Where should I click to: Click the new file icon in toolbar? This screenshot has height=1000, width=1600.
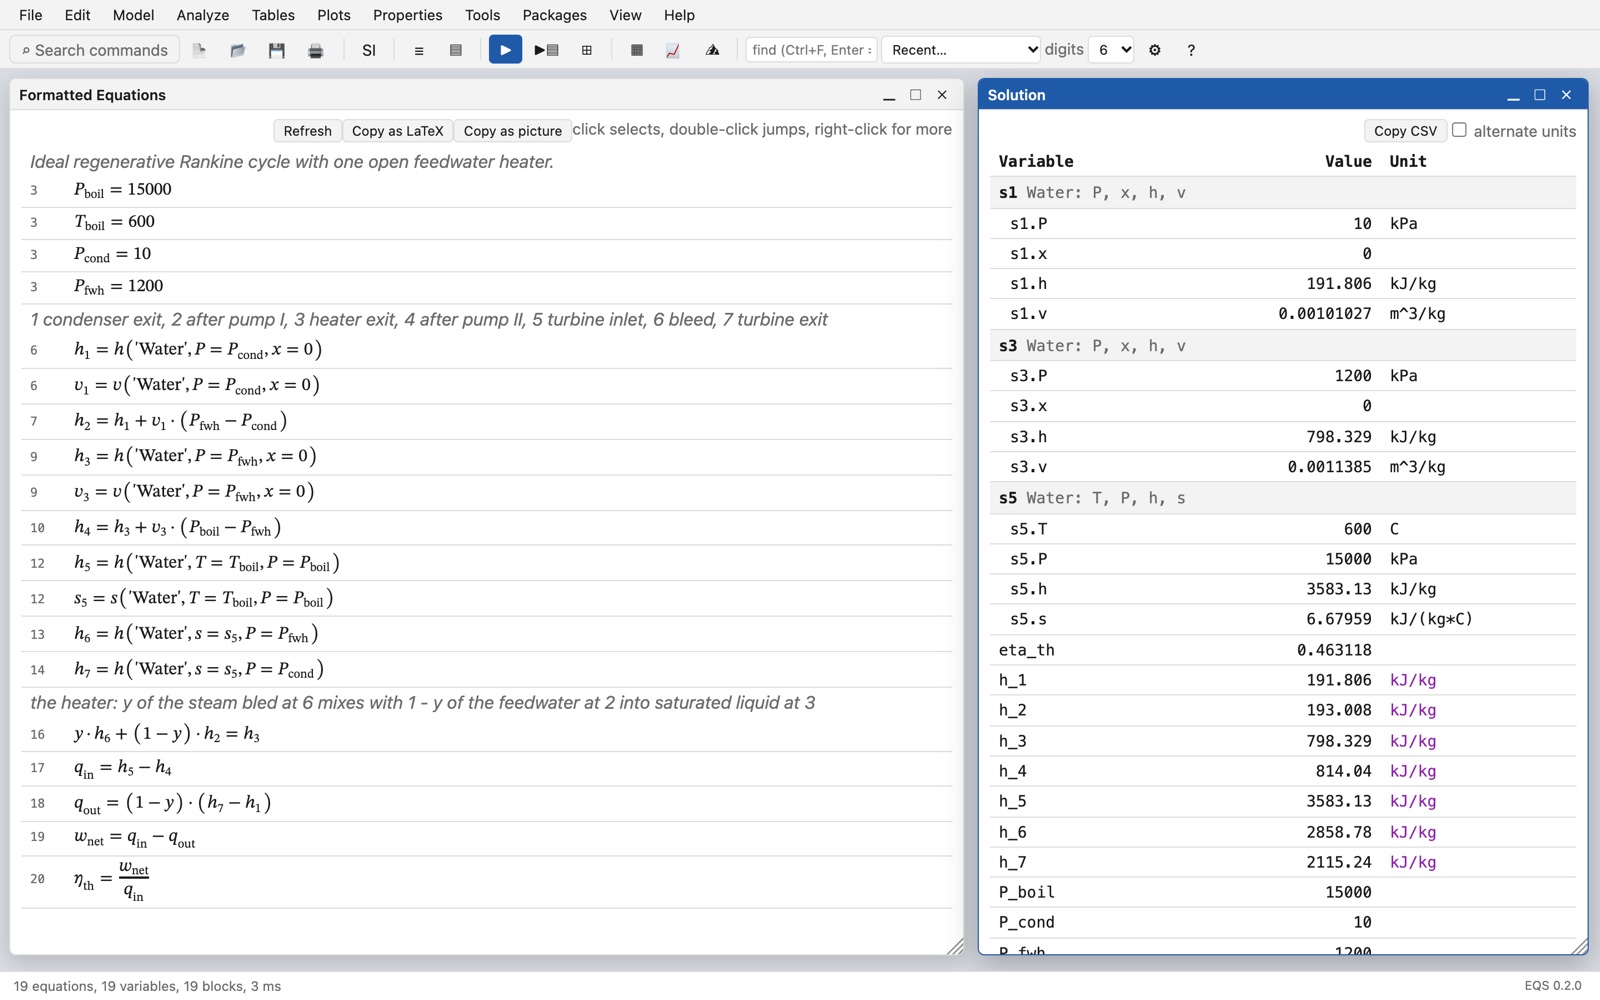(x=199, y=50)
